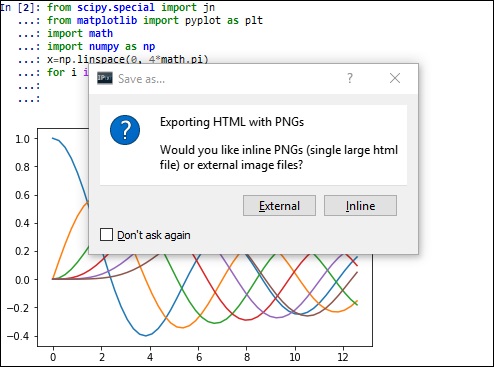Screen dimensions: 494x368
Task: Place cursor on "import math" line
Action: click(x=80, y=33)
